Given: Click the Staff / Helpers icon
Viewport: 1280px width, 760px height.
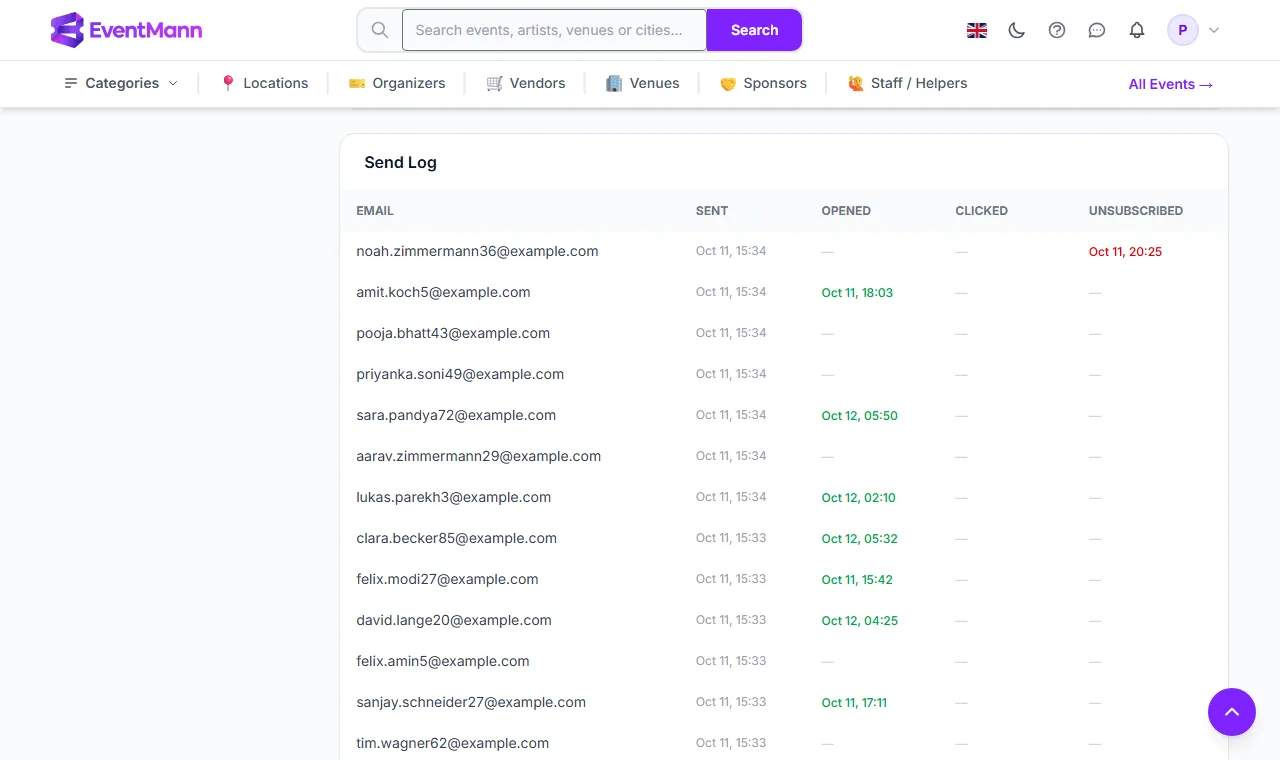Looking at the screenshot, I should point(856,83).
